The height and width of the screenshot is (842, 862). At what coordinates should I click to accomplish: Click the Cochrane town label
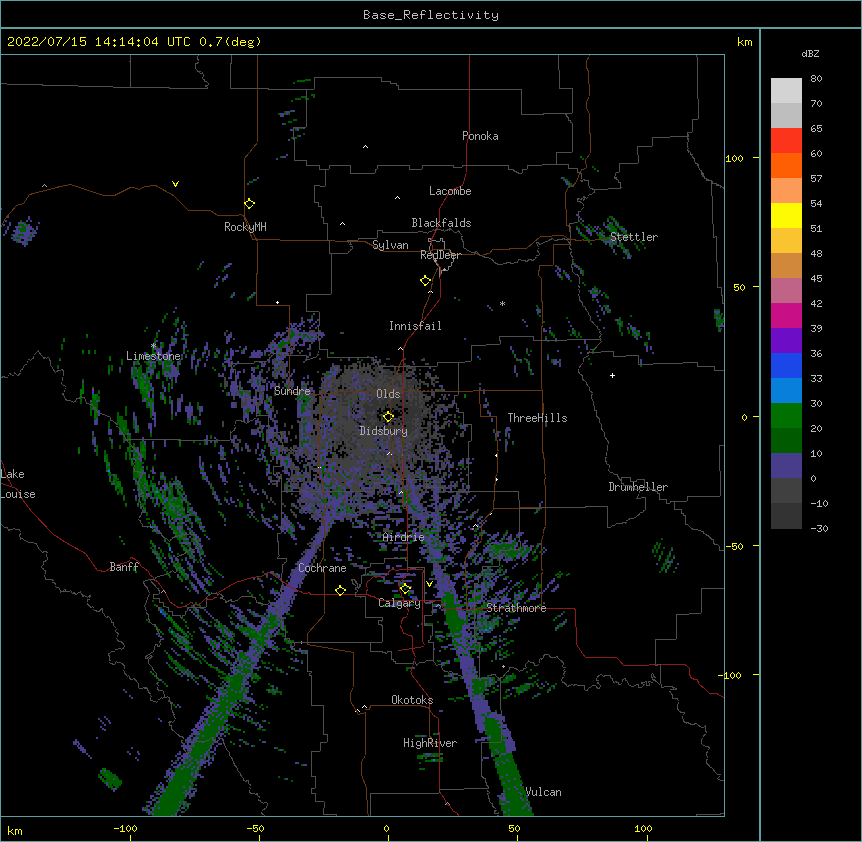pos(322,568)
